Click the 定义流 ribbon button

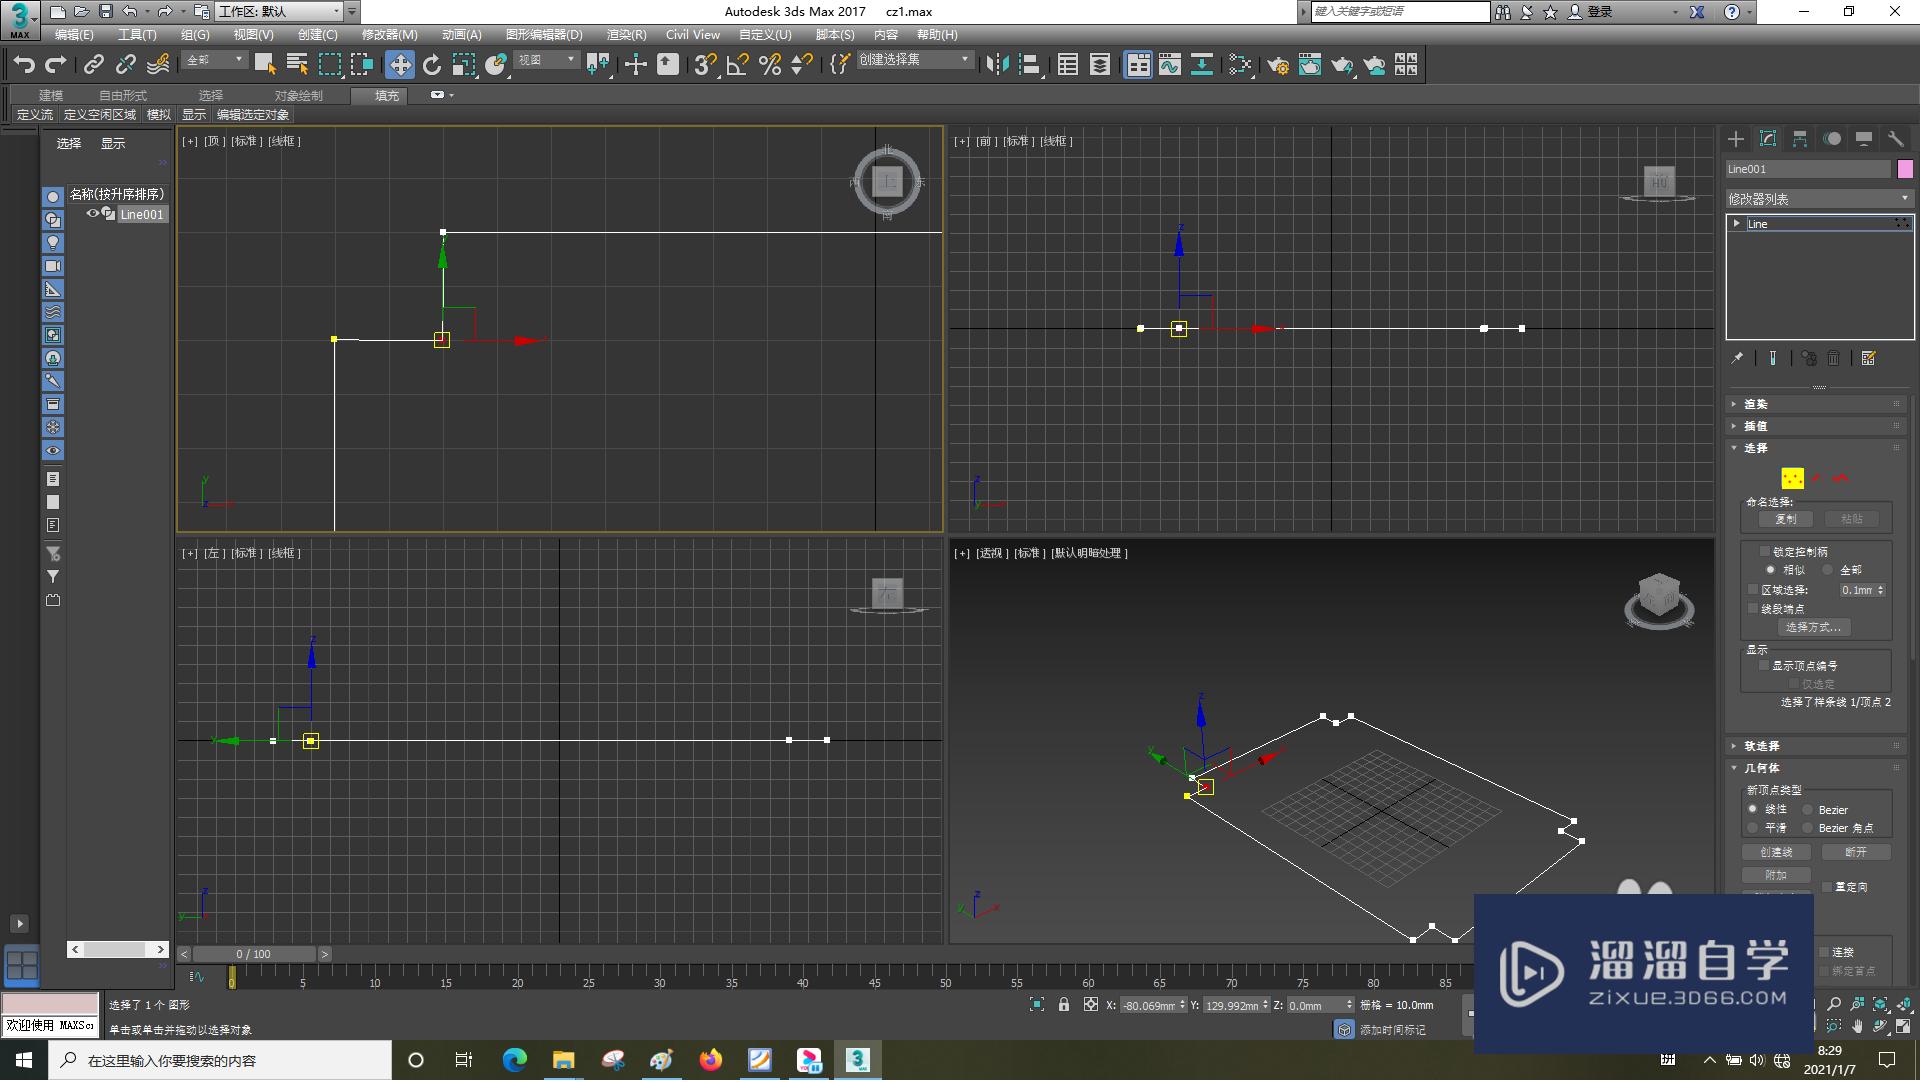pyautogui.click(x=35, y=115)
